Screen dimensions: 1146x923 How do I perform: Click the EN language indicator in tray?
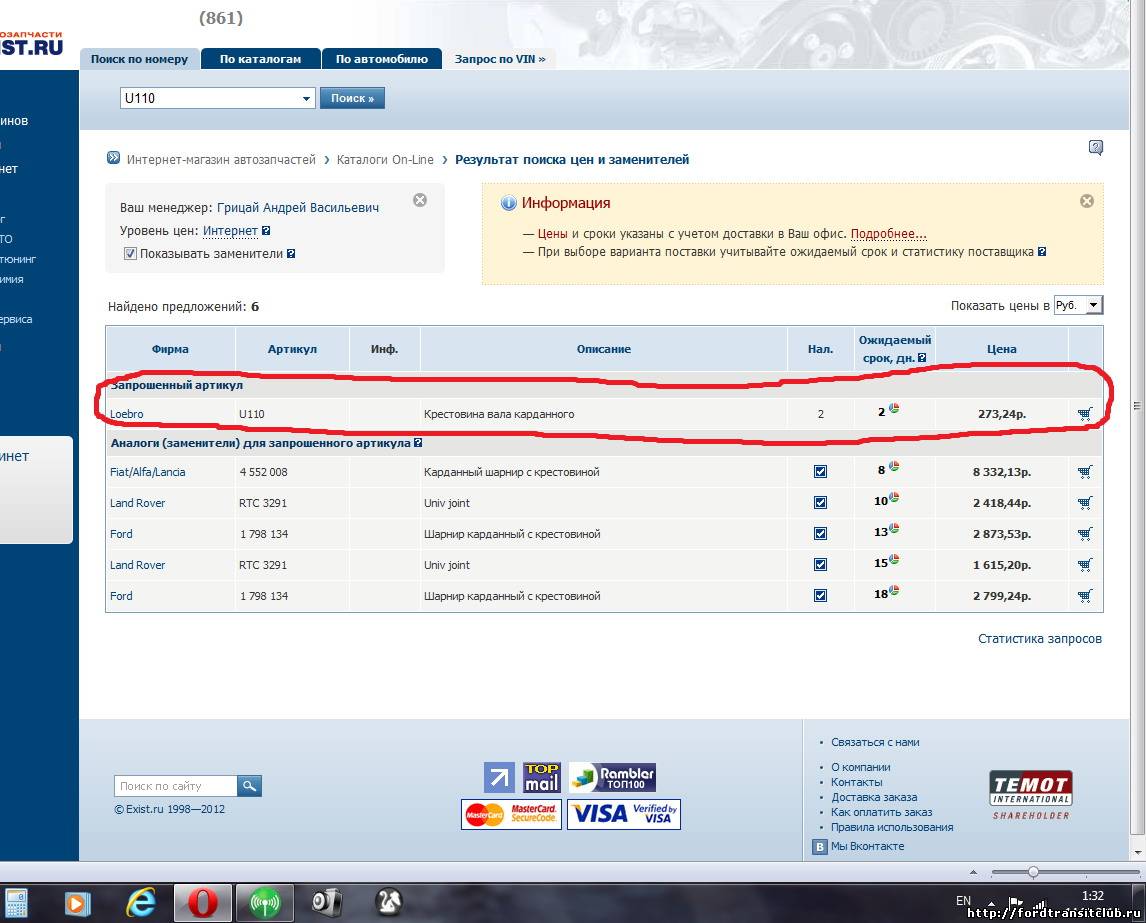(963, 900)
